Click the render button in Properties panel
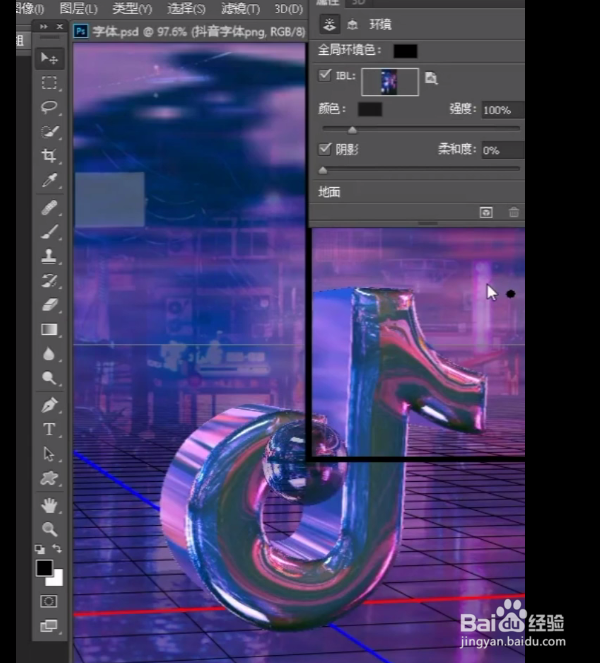Screen dimensions: 600x663 point(486,212)
